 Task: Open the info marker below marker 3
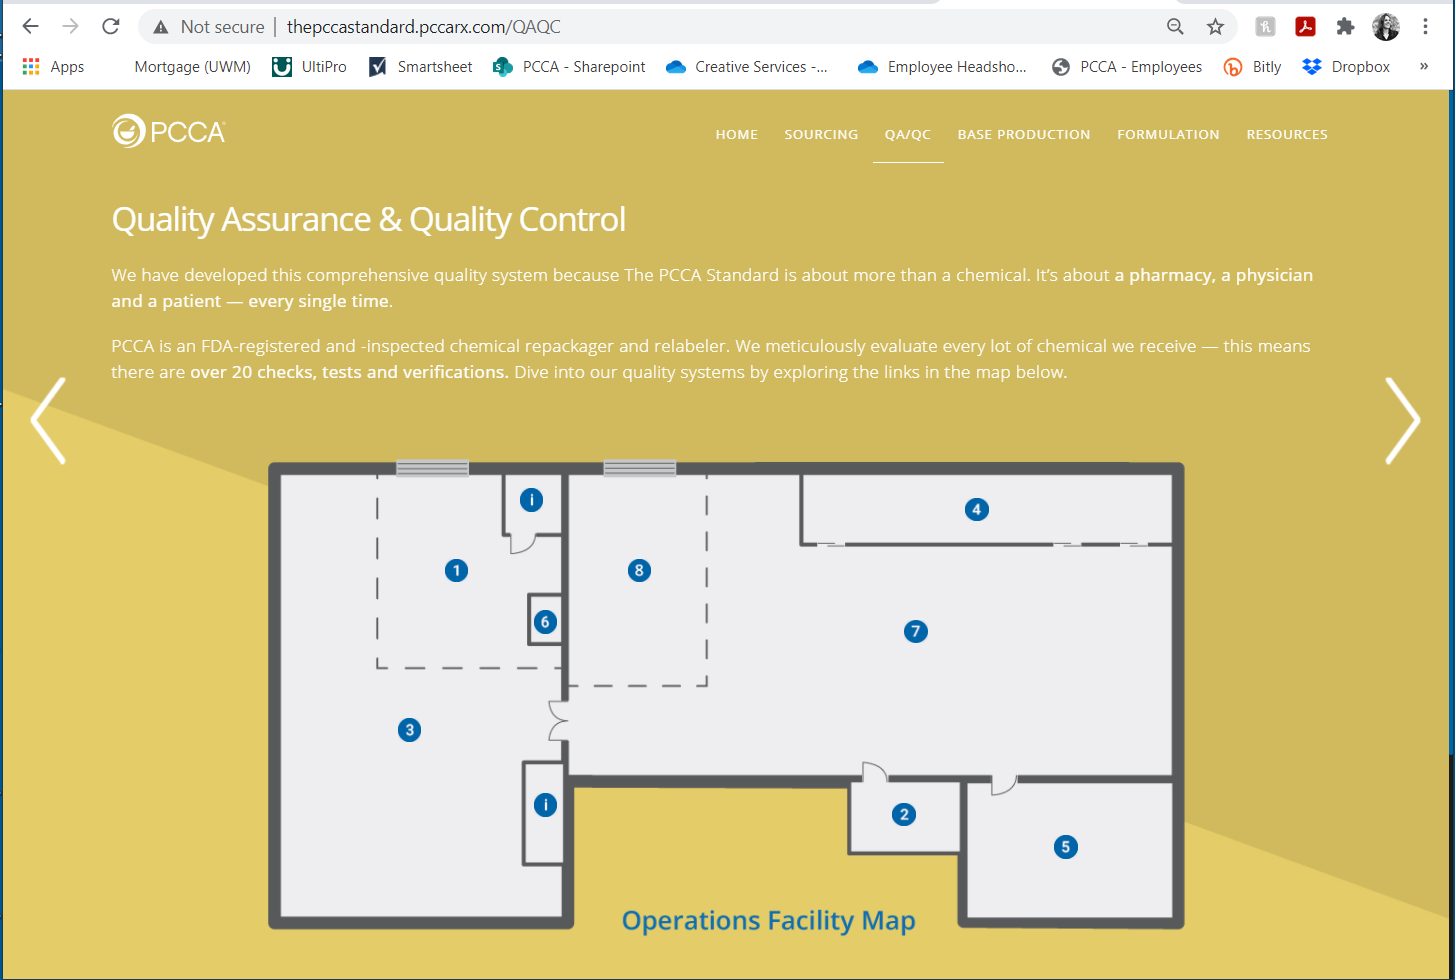click(x=544, y=804)
